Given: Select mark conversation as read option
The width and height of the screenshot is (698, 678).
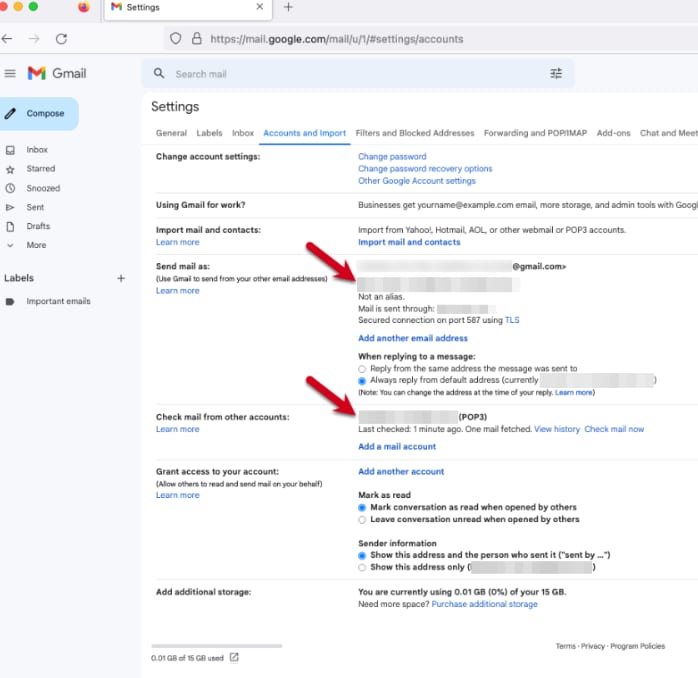Looking at the screenshot, I should pyautogui.click(x=362, y=507).
